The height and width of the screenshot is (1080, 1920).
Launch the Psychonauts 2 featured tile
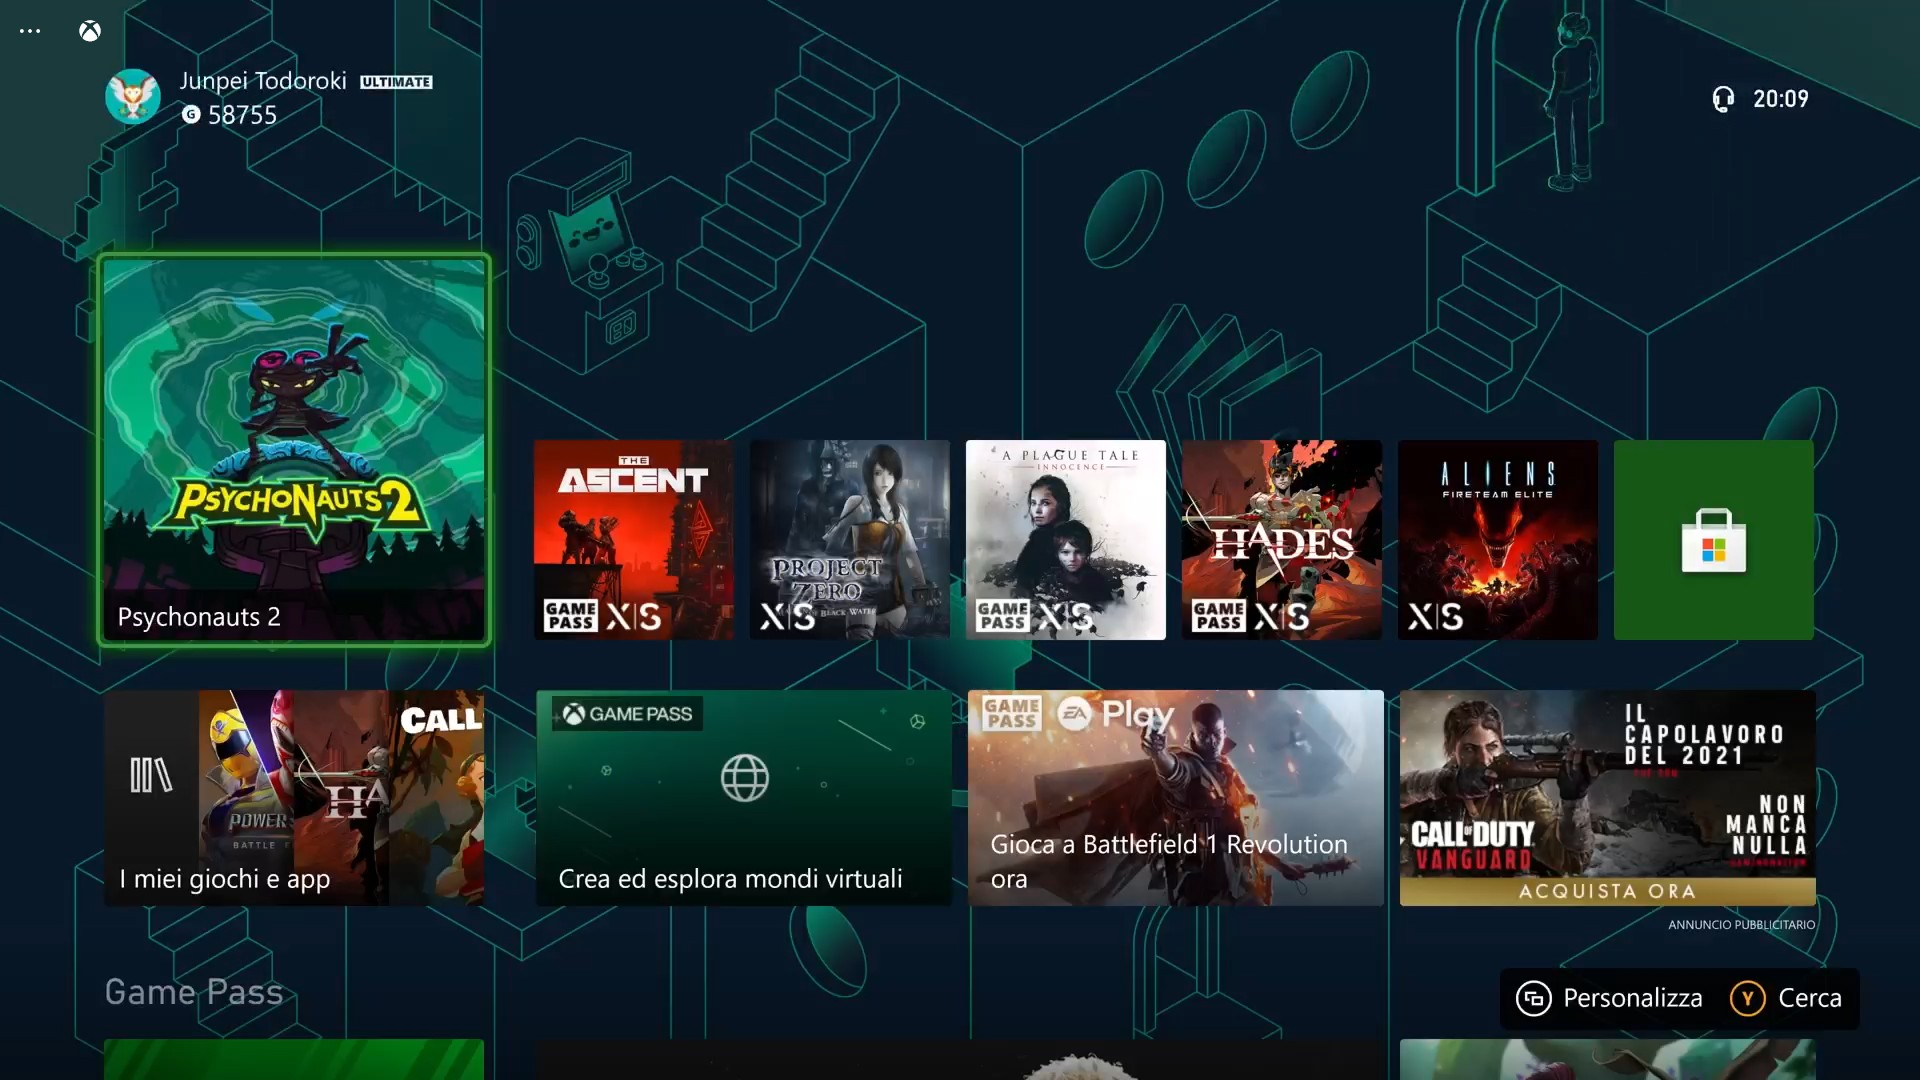(294, 450)
